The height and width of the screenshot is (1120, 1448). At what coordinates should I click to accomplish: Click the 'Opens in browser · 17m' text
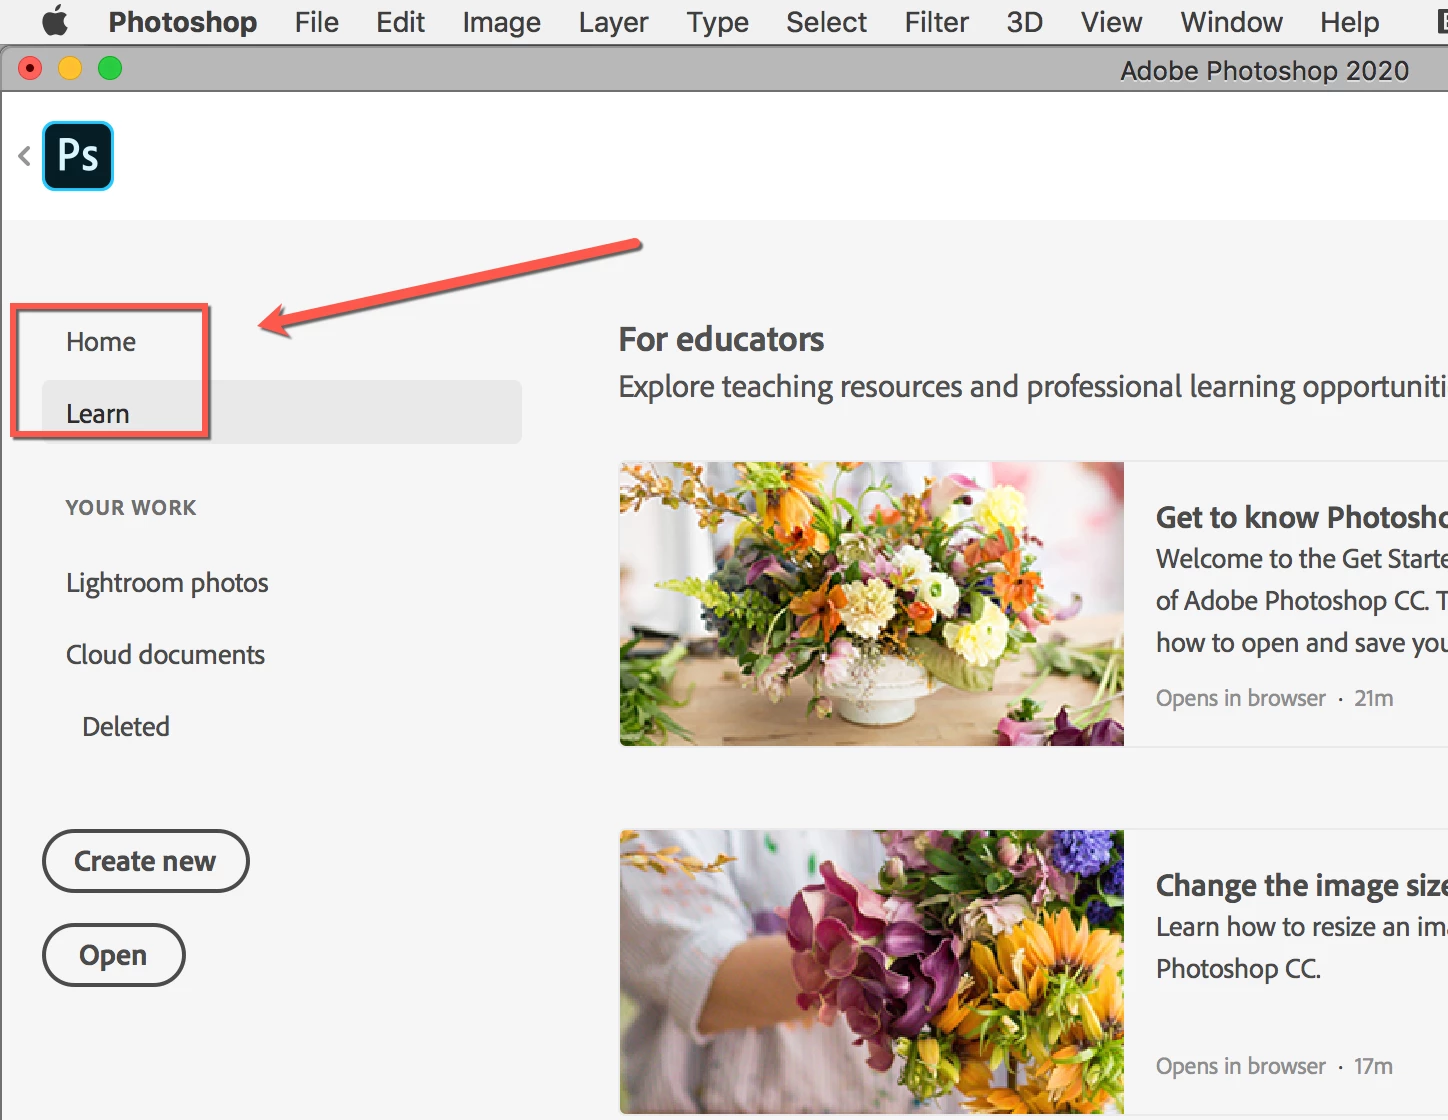(x=1274, y=1066)
